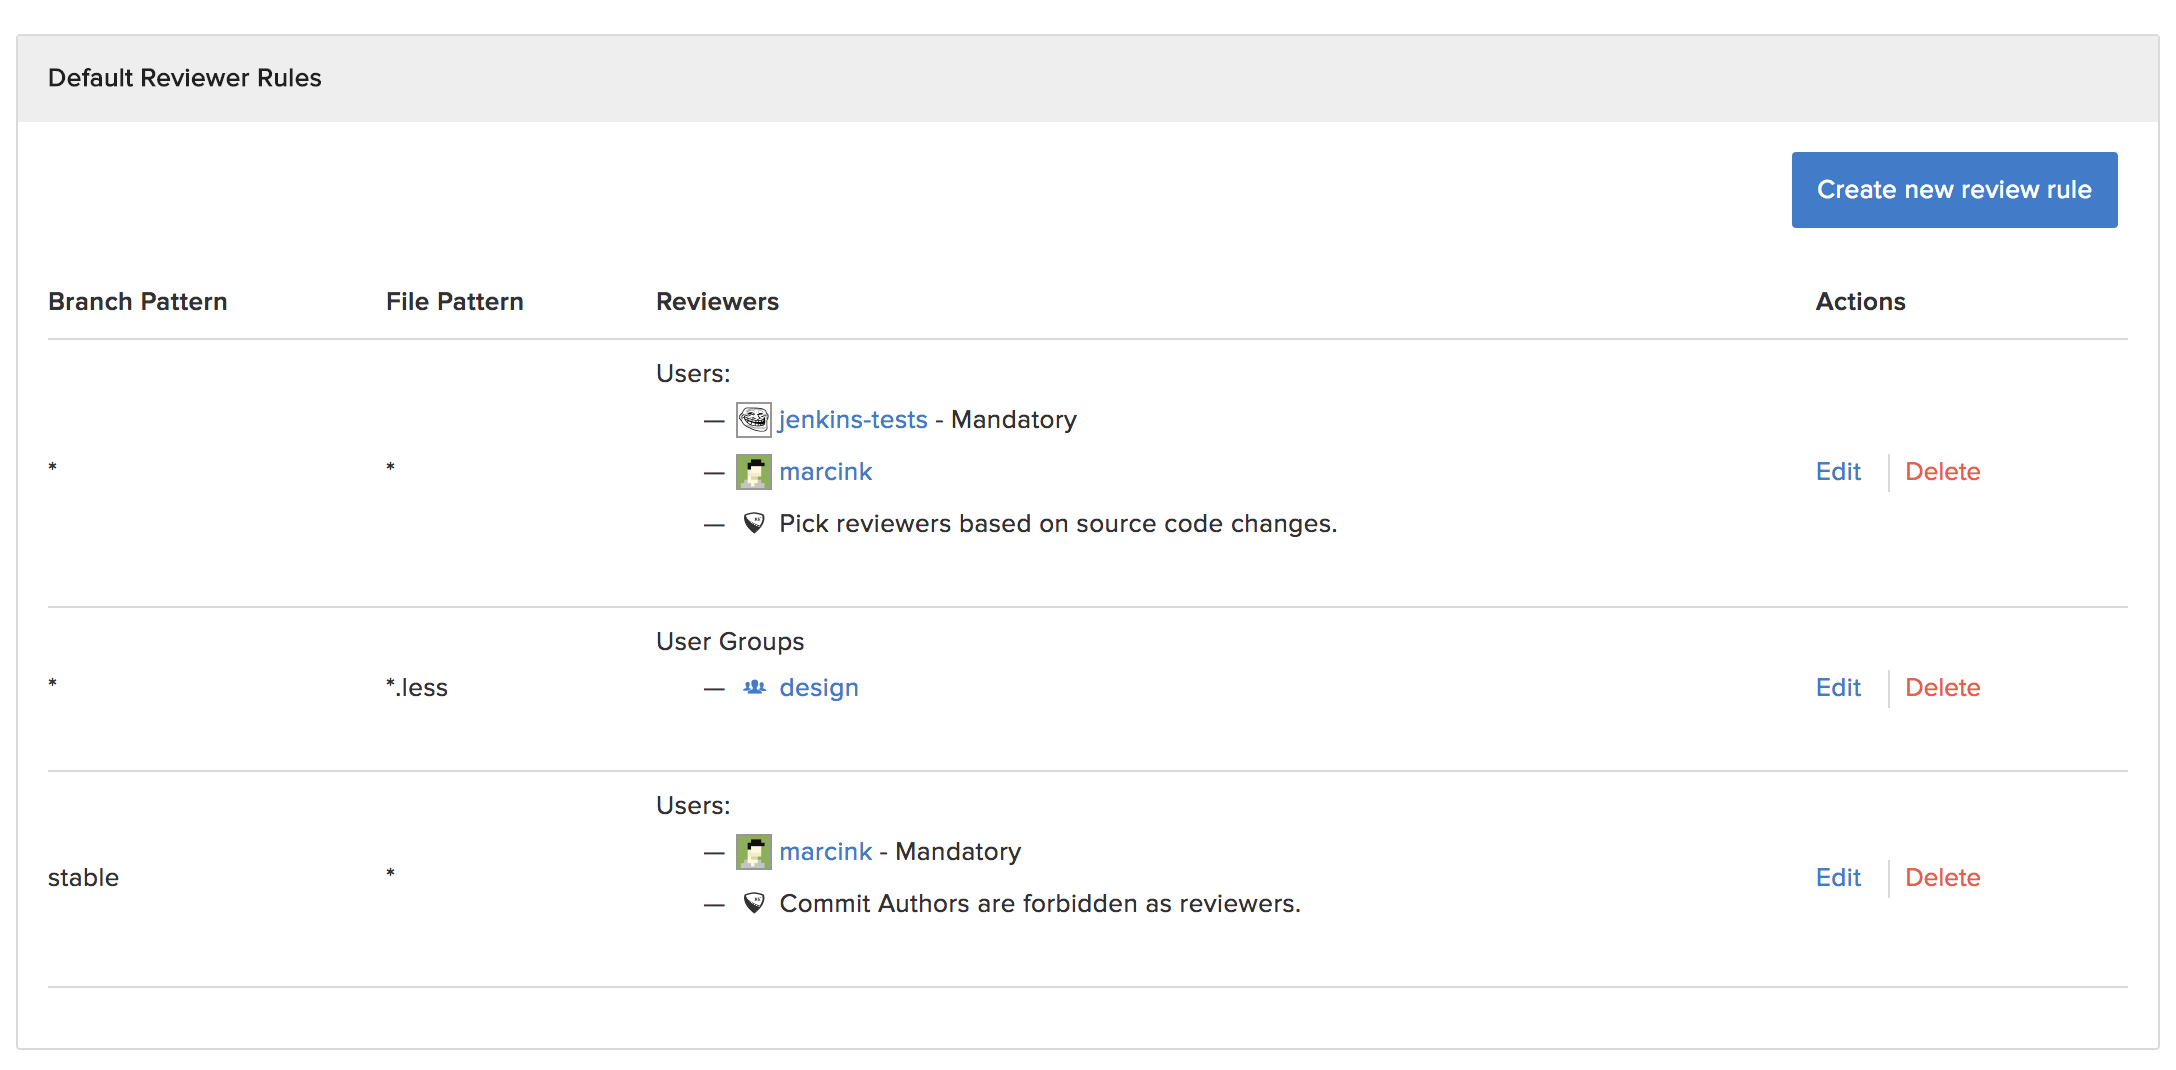Select the stable branch pattern text
This screenshot has height=1070, width=2176.
[x=83, y=878]
